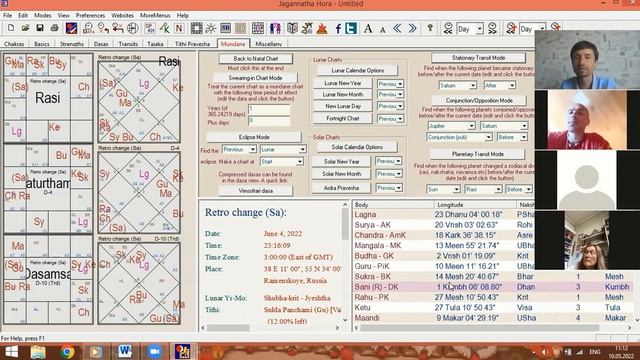Screen dimensions: 640x360
Task: Open the Lunar eclipse type dropdown
Action: click(283, 149)
